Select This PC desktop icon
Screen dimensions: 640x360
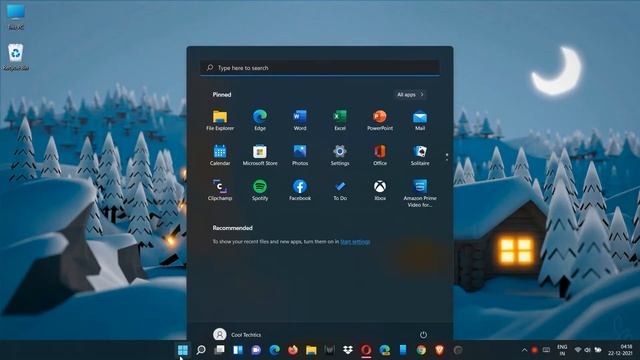16,17
